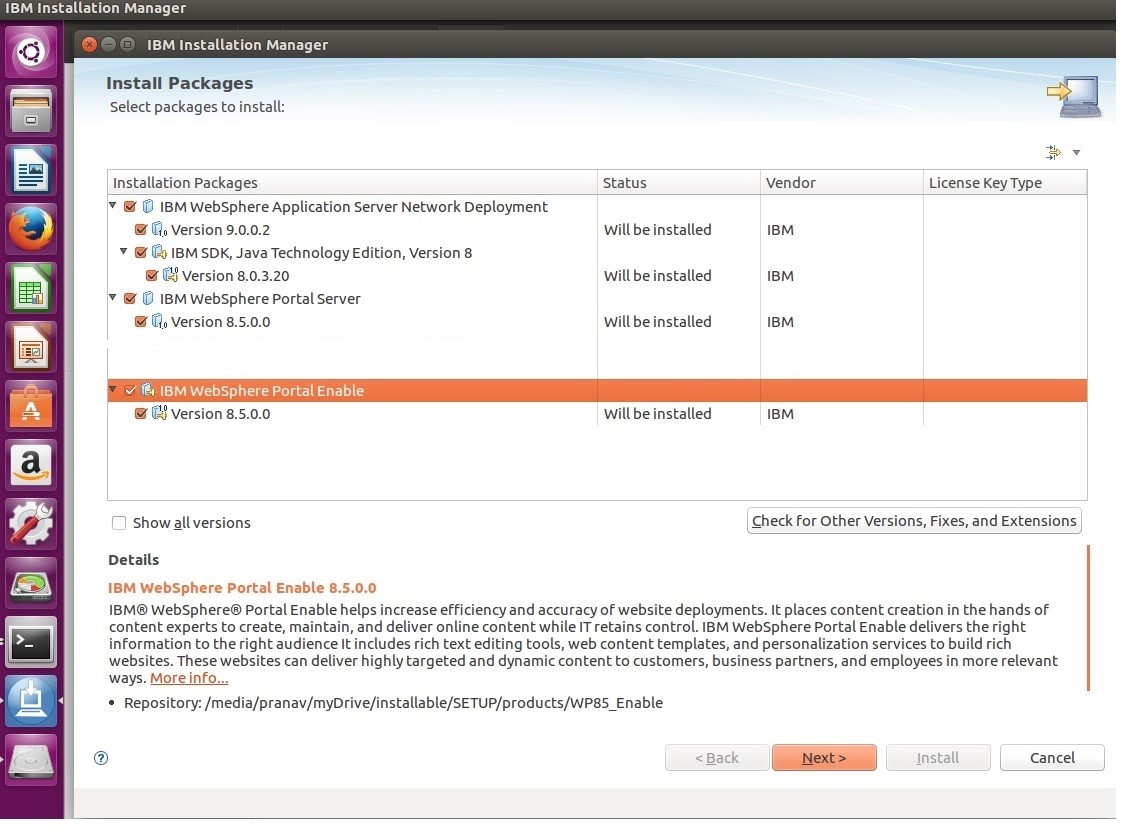This screenshot has height=838, width=1127.
Task: Select IBM WebSphere Portal Server row text
Action: pos(259,299)
